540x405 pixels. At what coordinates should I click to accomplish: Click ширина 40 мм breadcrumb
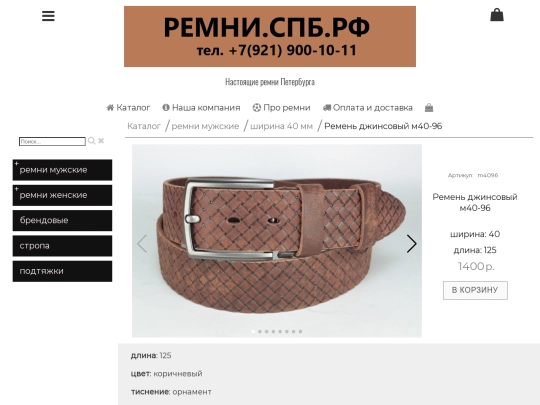281,126
